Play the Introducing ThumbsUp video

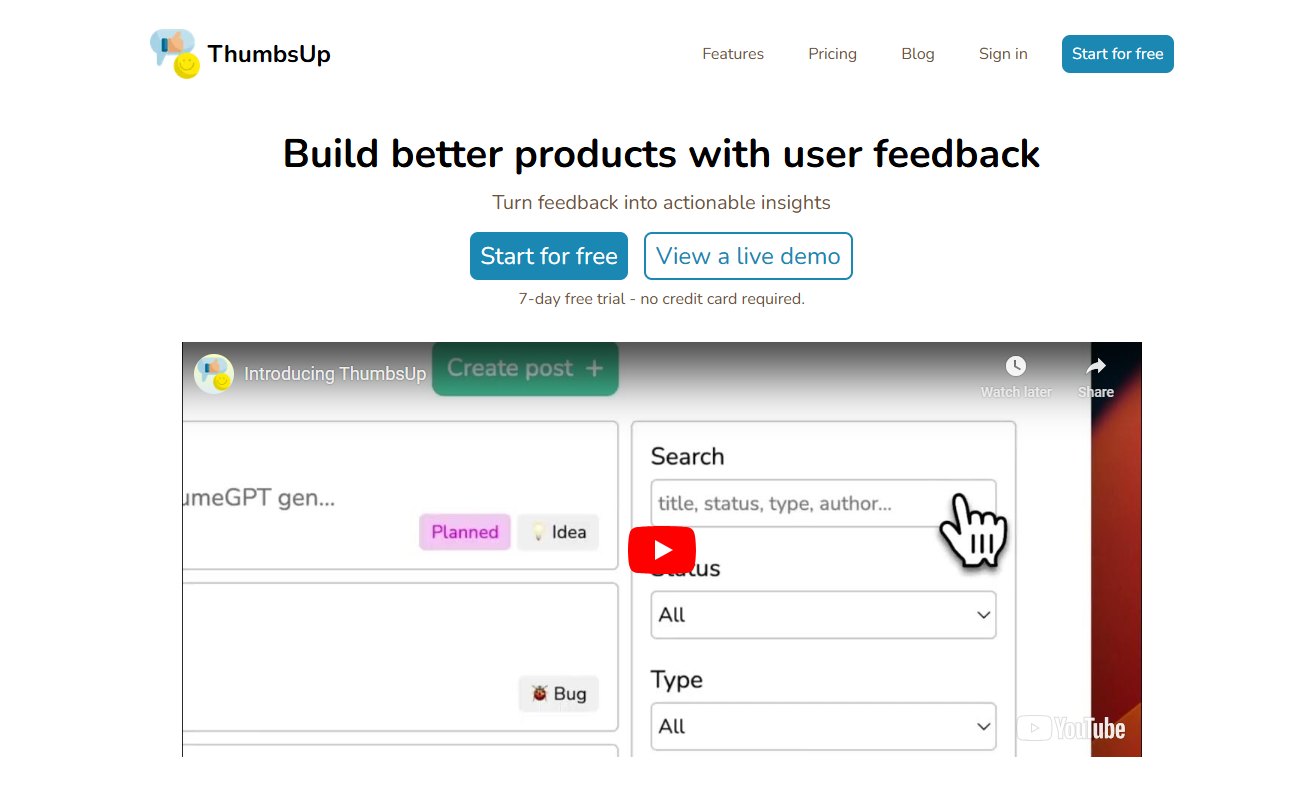click(x=662, y=550)
